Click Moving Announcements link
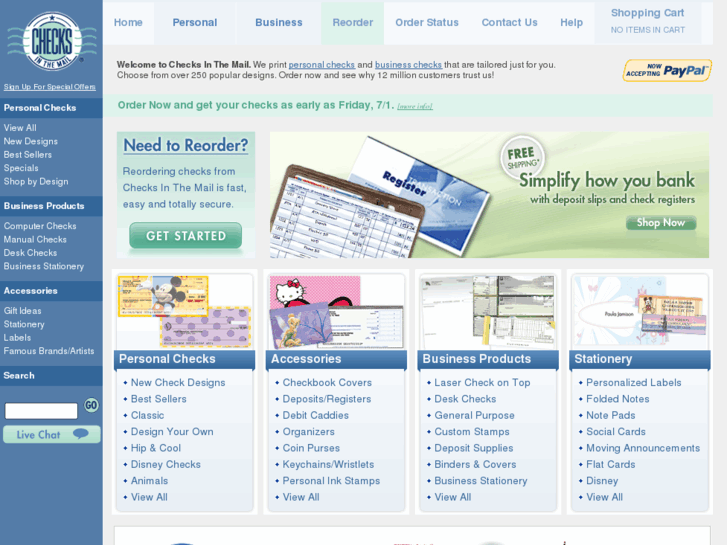This screenshot has width=727, height=545. tap(643, 448)
